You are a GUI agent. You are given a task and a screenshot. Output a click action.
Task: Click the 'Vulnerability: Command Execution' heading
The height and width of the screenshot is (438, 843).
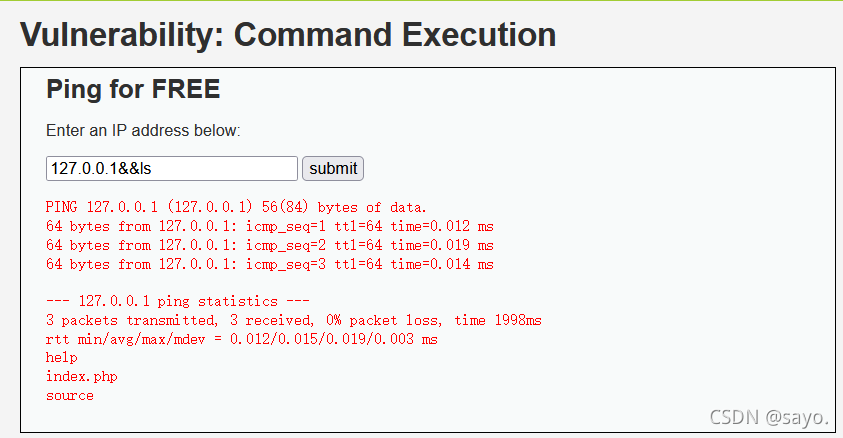288,35
